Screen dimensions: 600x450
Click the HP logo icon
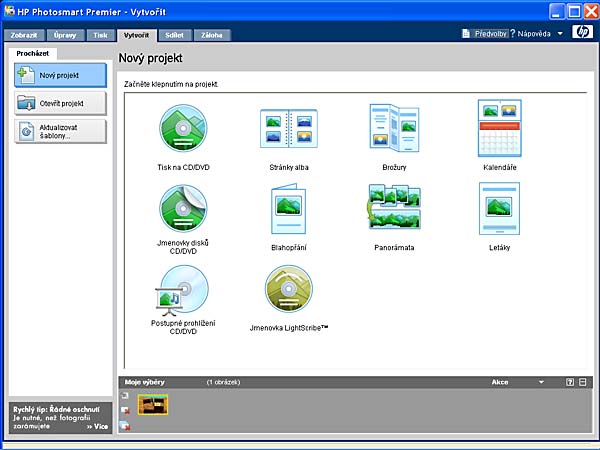point(583,33)
